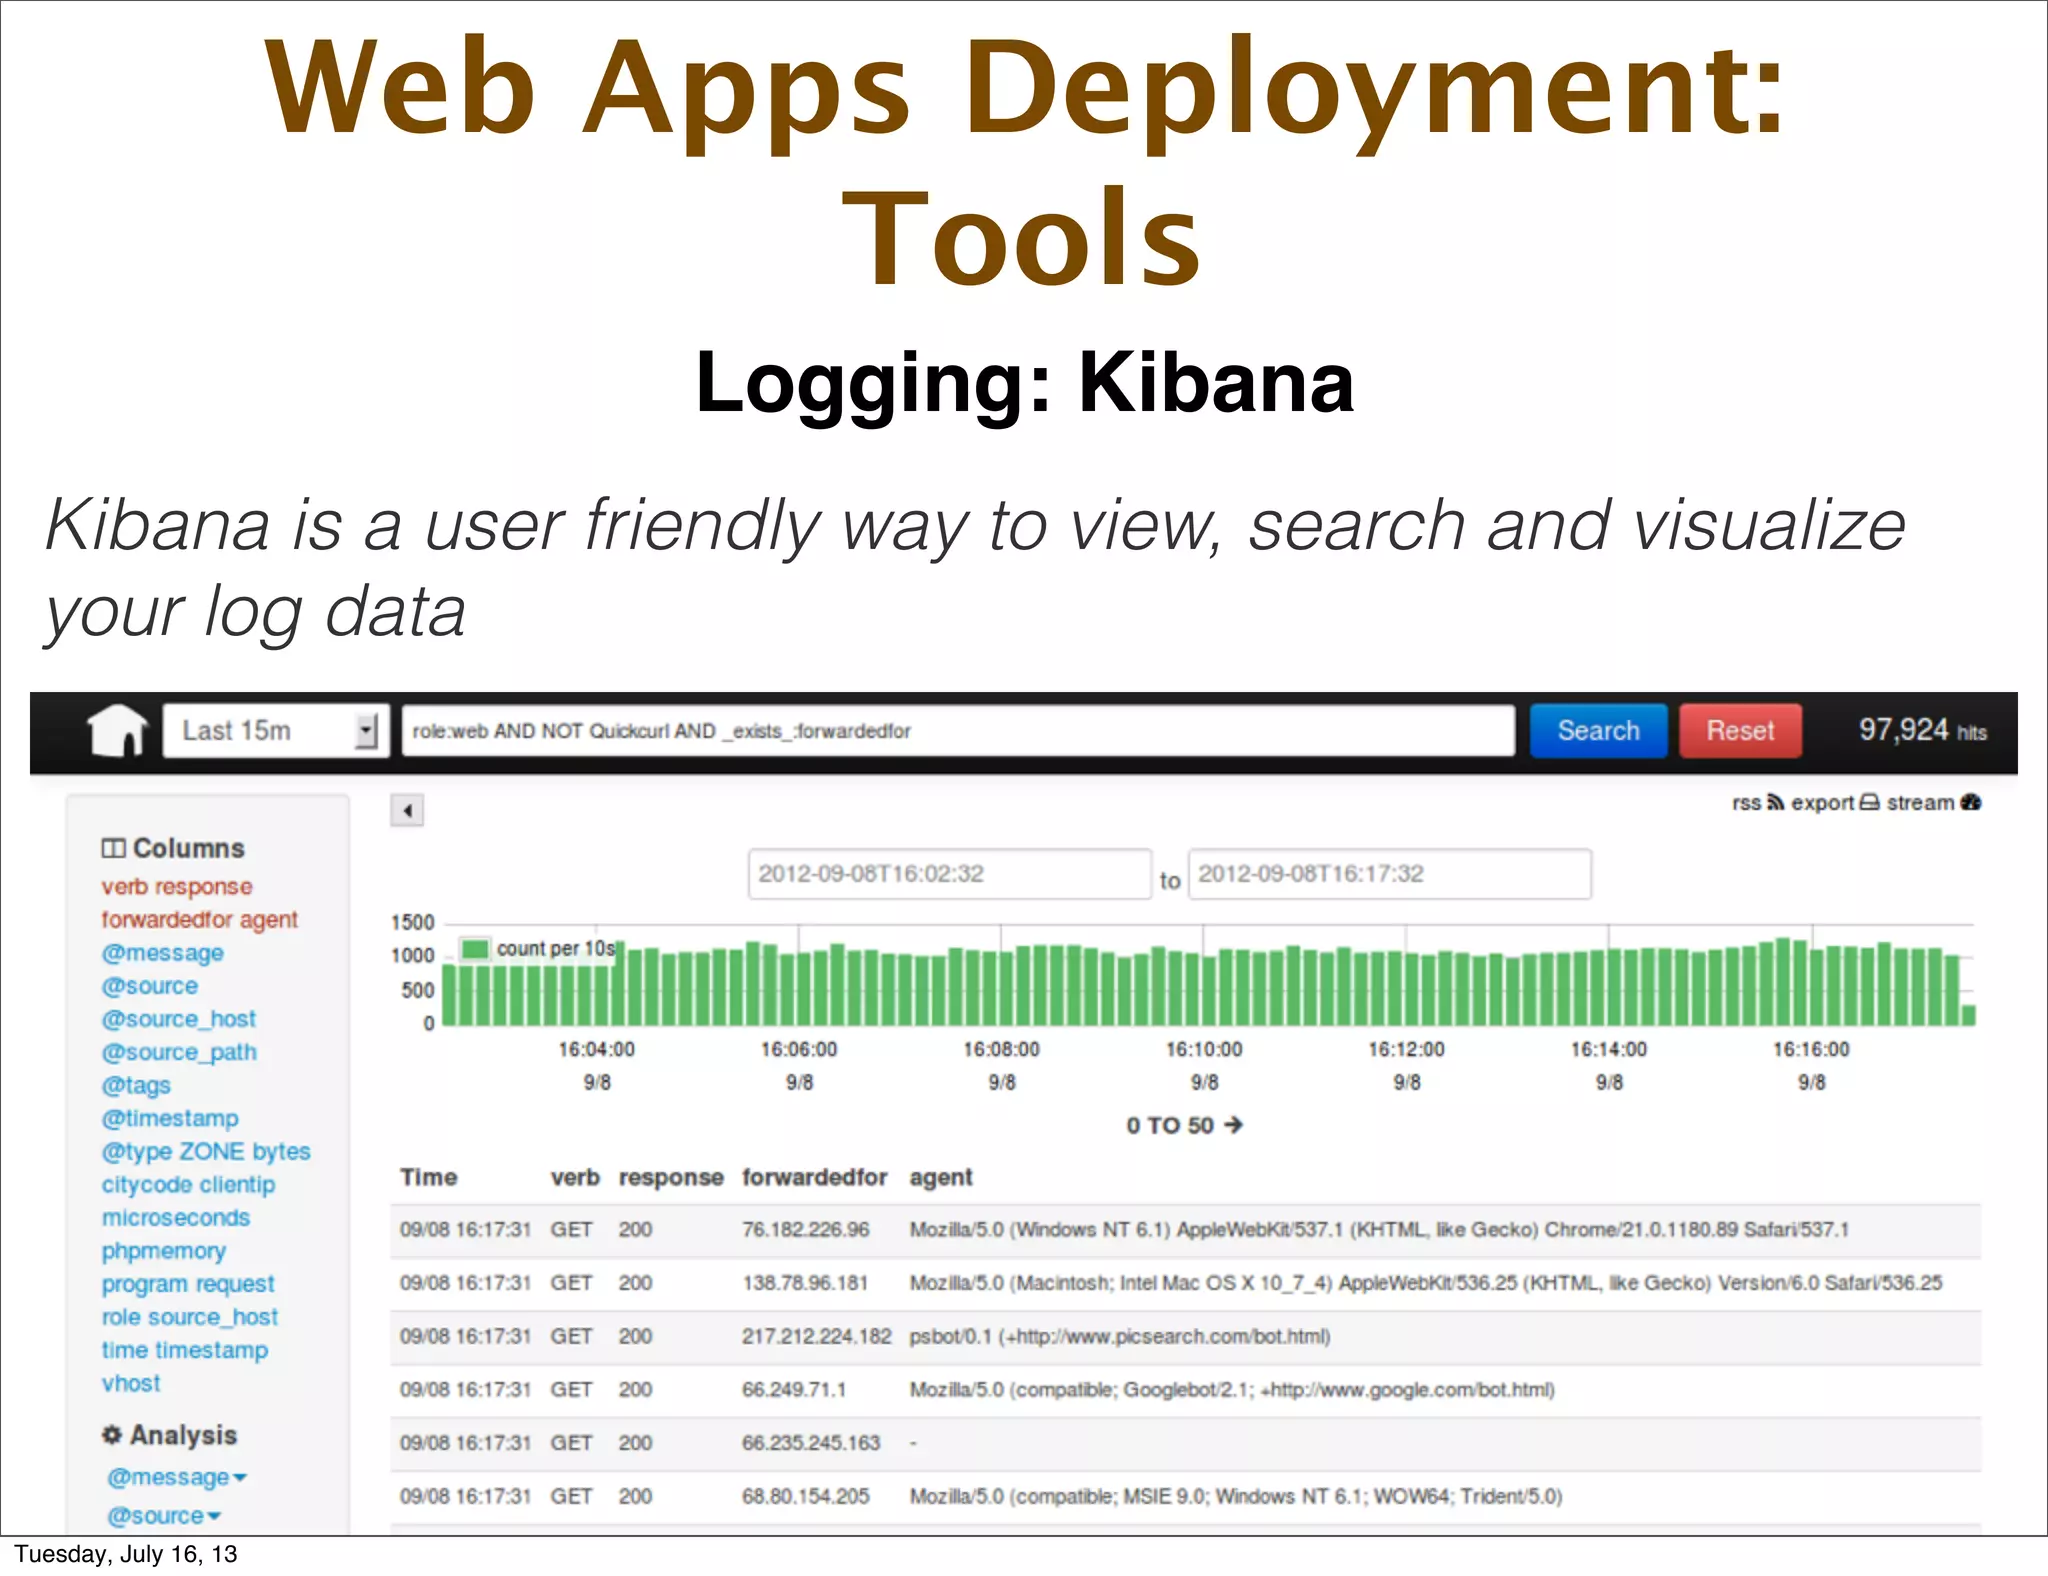Add the @source column under Columns

point(150,986)
